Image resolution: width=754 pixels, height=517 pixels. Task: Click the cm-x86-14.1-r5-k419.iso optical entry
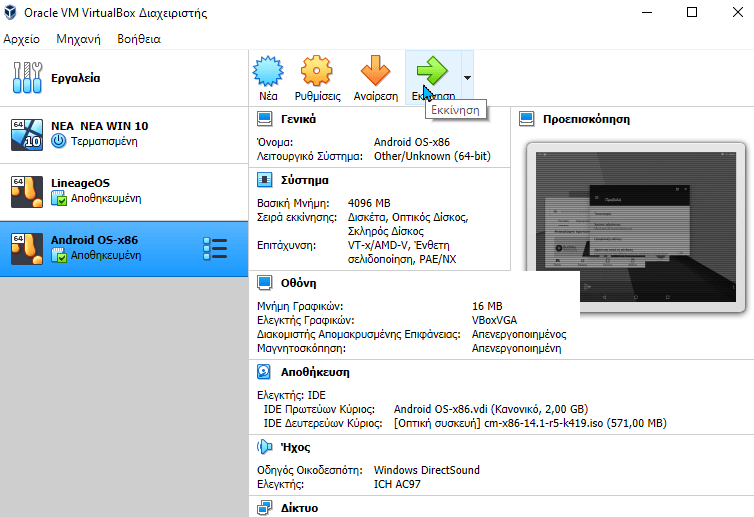[x=530, y=423]
